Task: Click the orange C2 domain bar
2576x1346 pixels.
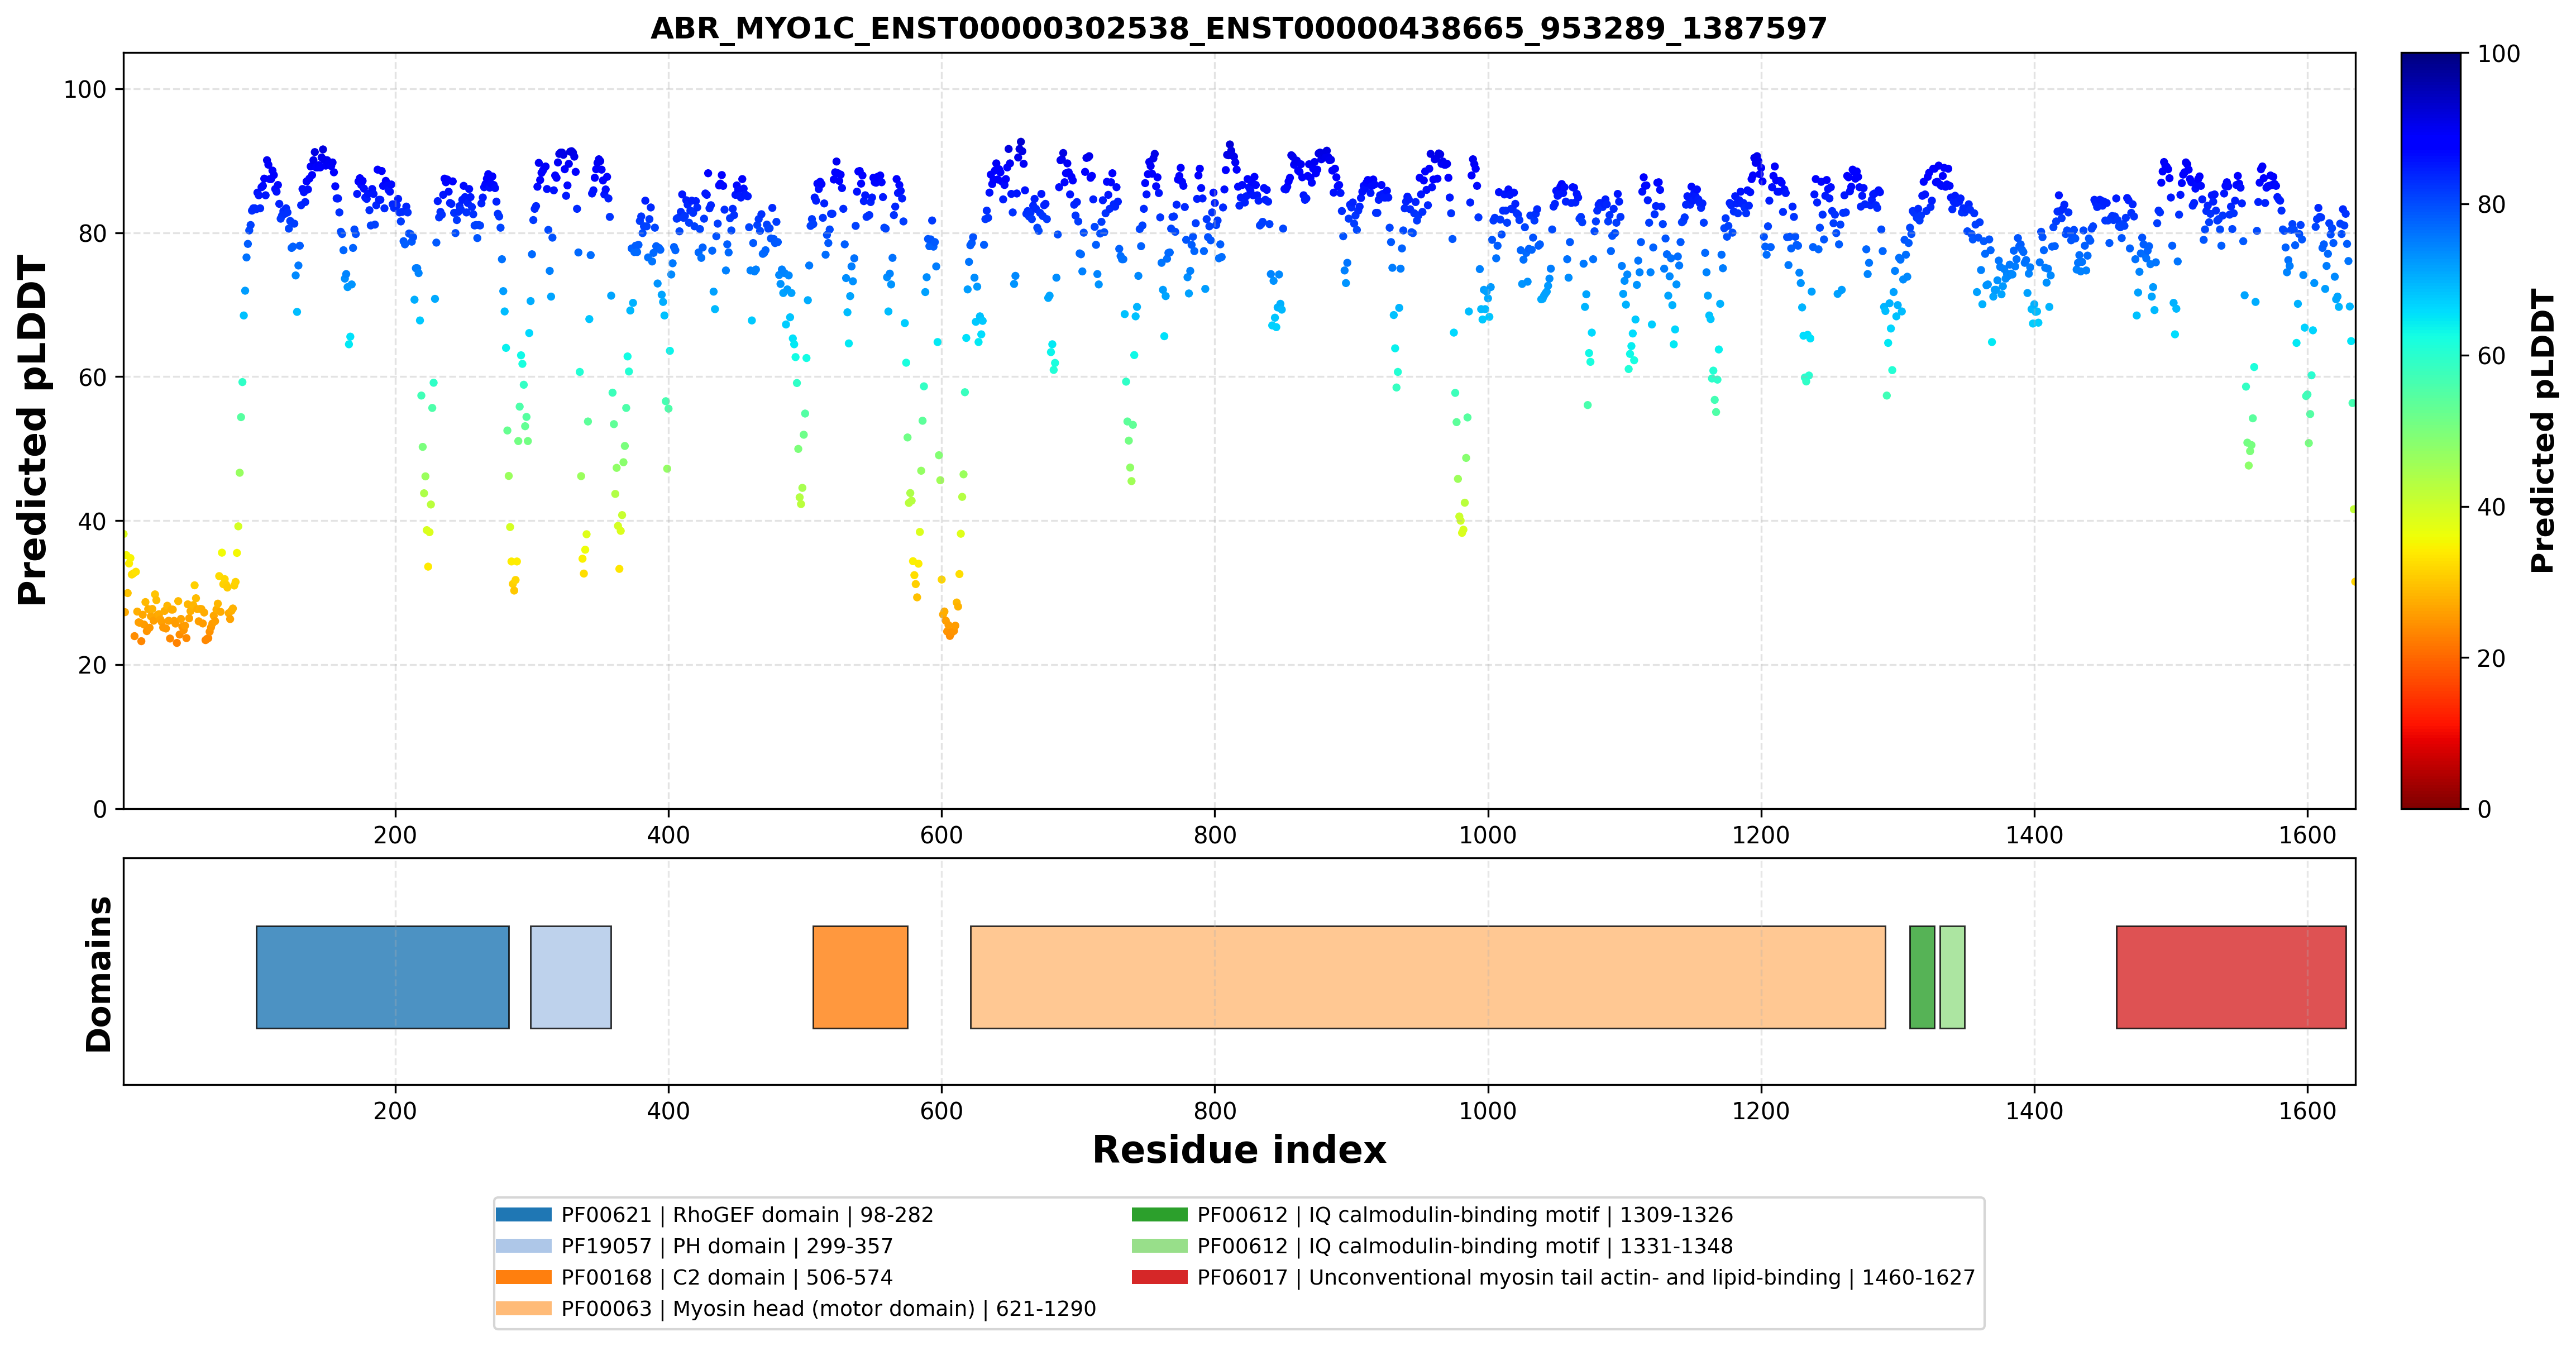Action: tap(860, 977)
